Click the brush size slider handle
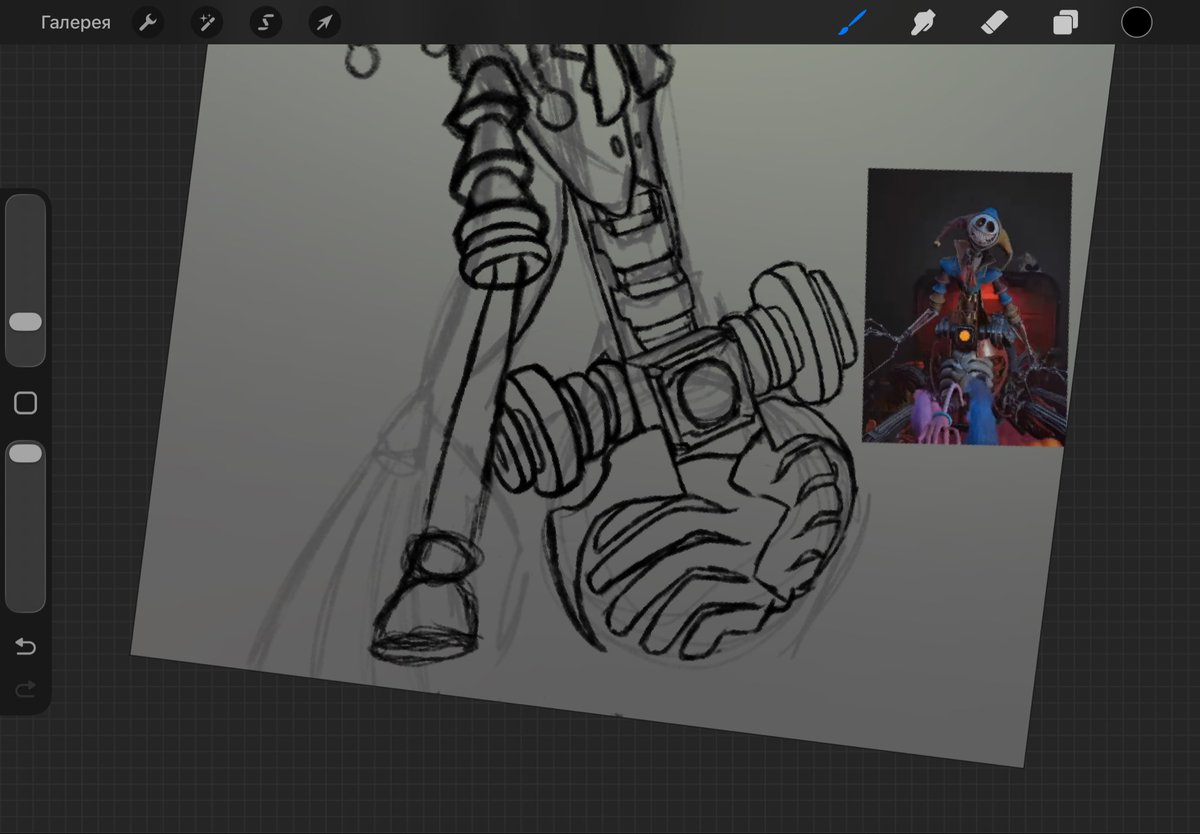Viewport: 1200px width, 834px height. pyautogui.click(x=25, y=322)
